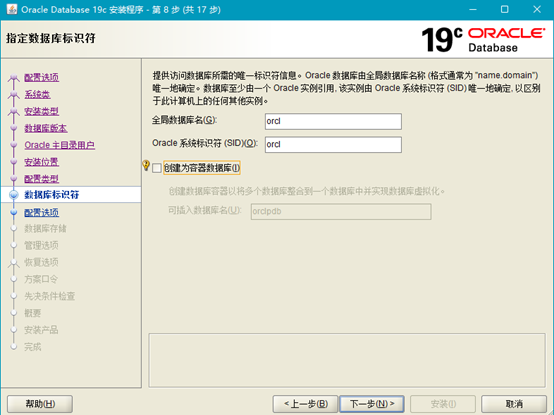Open the 配置选项 step at top of list

[x=42, y=77]
